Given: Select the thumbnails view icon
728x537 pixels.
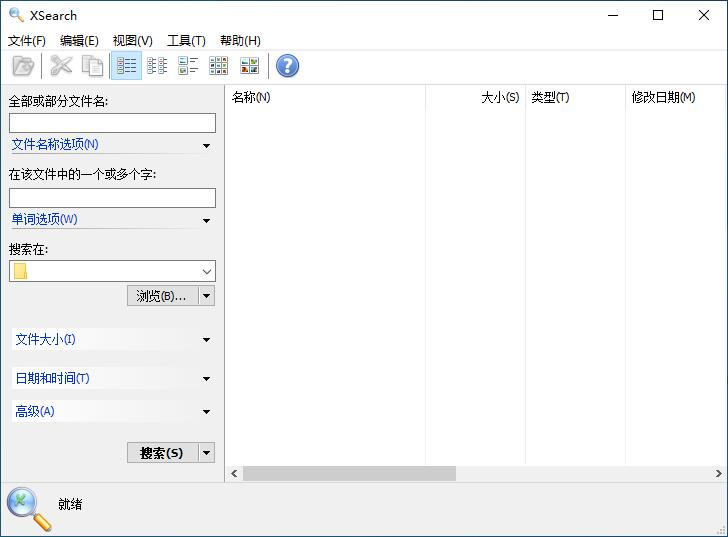Looking at the screenshot, I should [x=249, y=66].
